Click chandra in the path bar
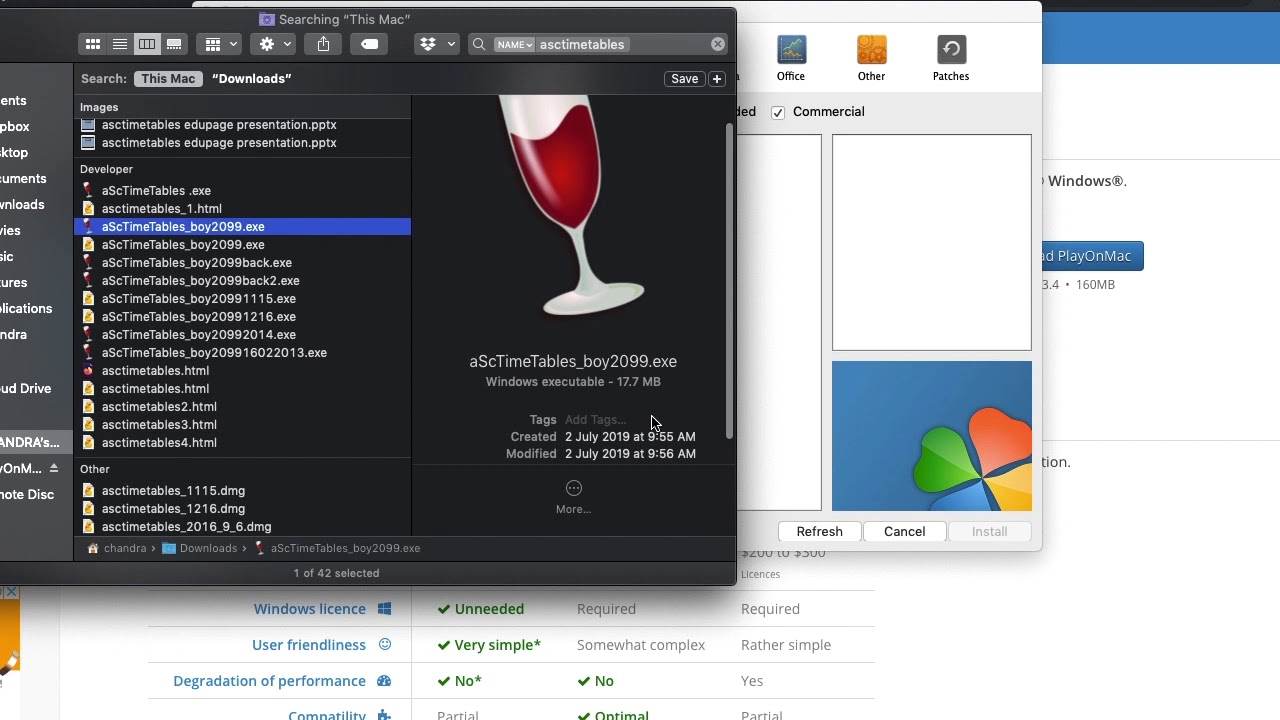Viewport: 1280px width, 720px height. click(117, 548)
